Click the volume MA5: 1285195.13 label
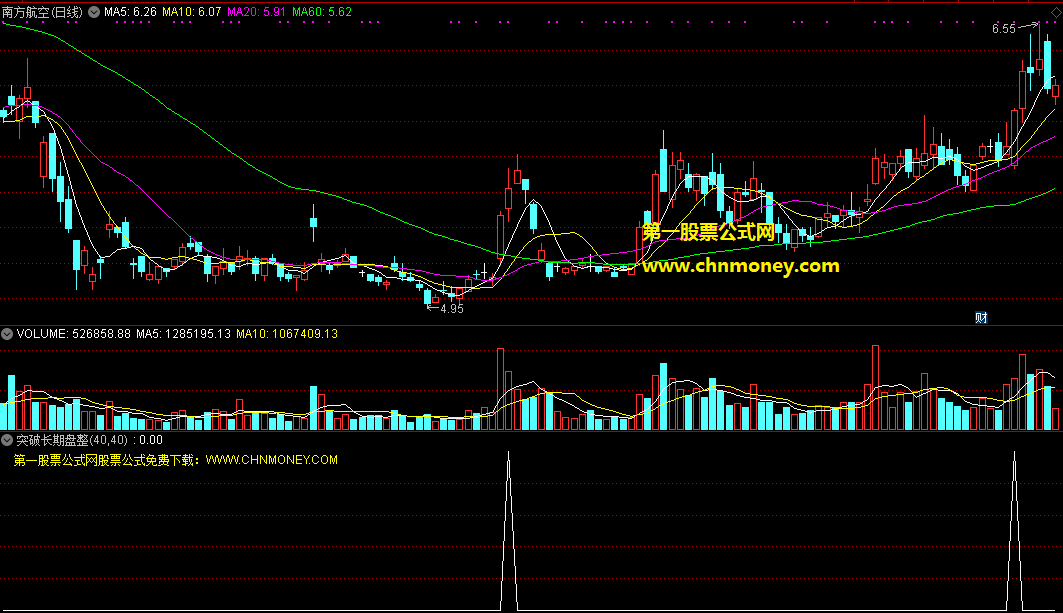Image resolution: width=1063 pixels, height=613 pixels. pos(183,334)
